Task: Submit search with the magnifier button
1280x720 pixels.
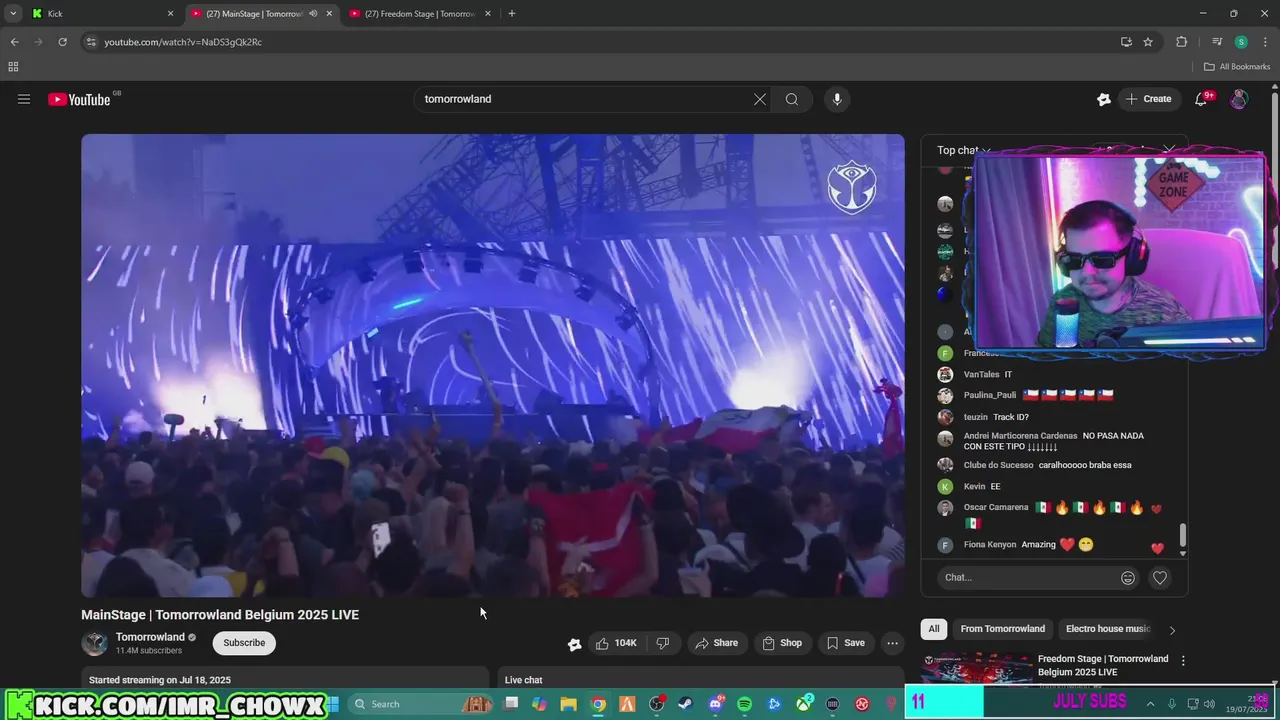Action: (792, 99)
